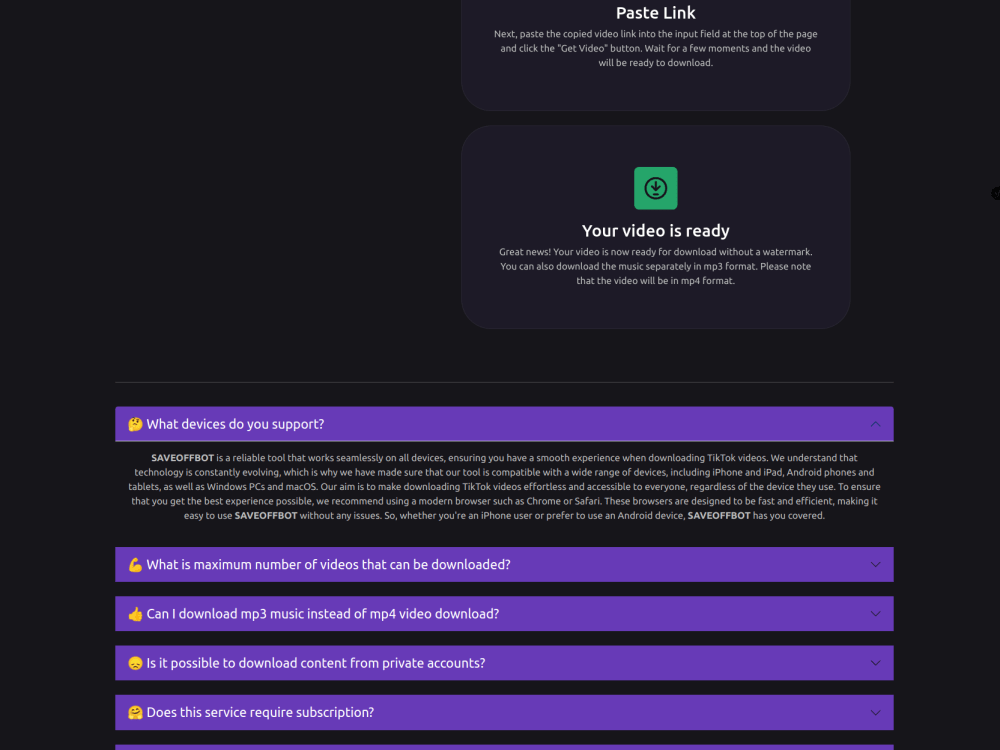Collapse the devices FAQ using its upward chevron
Viewport: 1000px width, 750px height.
[878, 423]
